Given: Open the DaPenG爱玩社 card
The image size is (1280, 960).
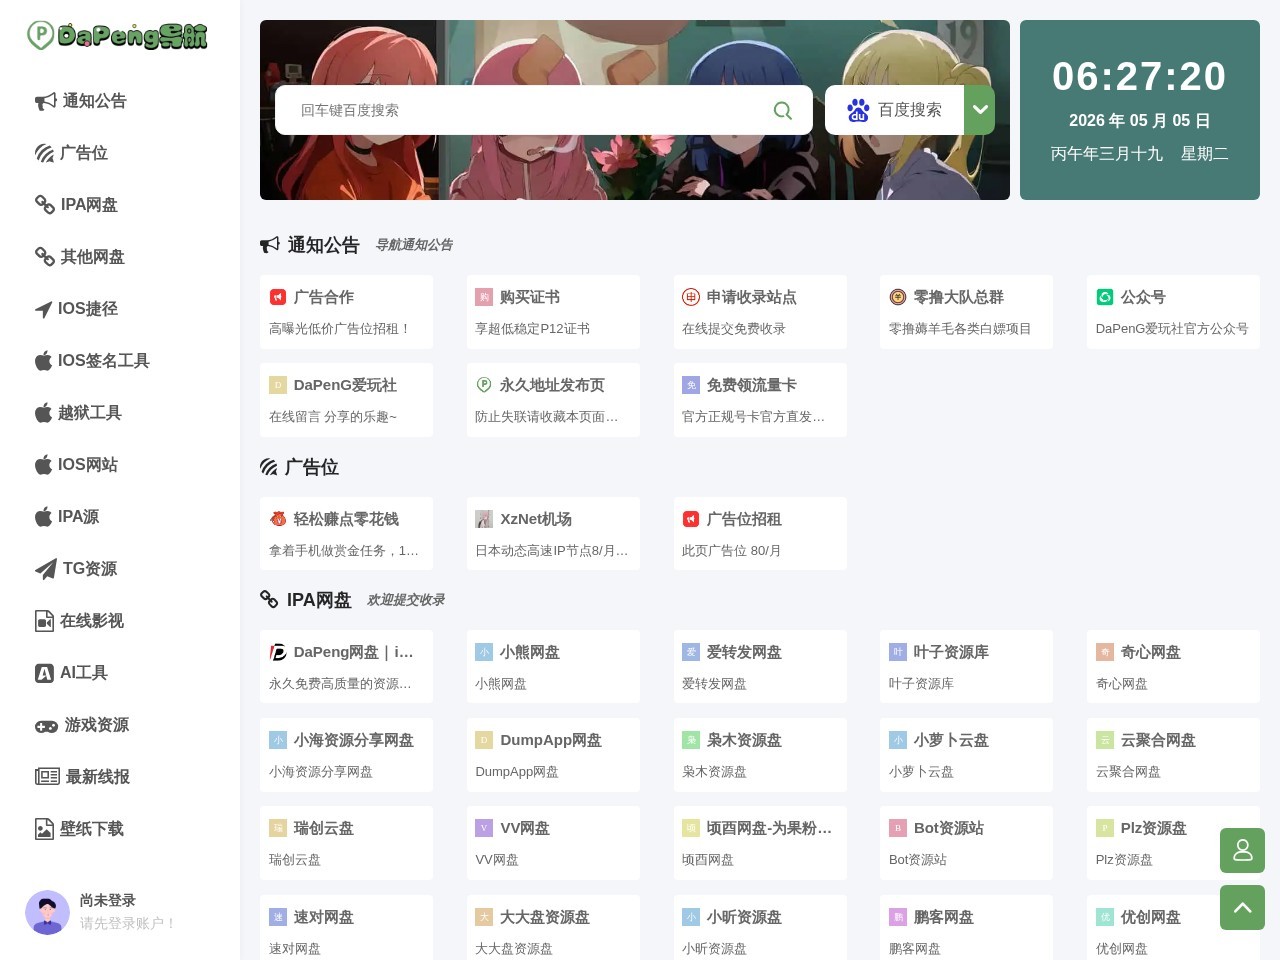Looking at the screenshot, I should click(x=346, y=400).
